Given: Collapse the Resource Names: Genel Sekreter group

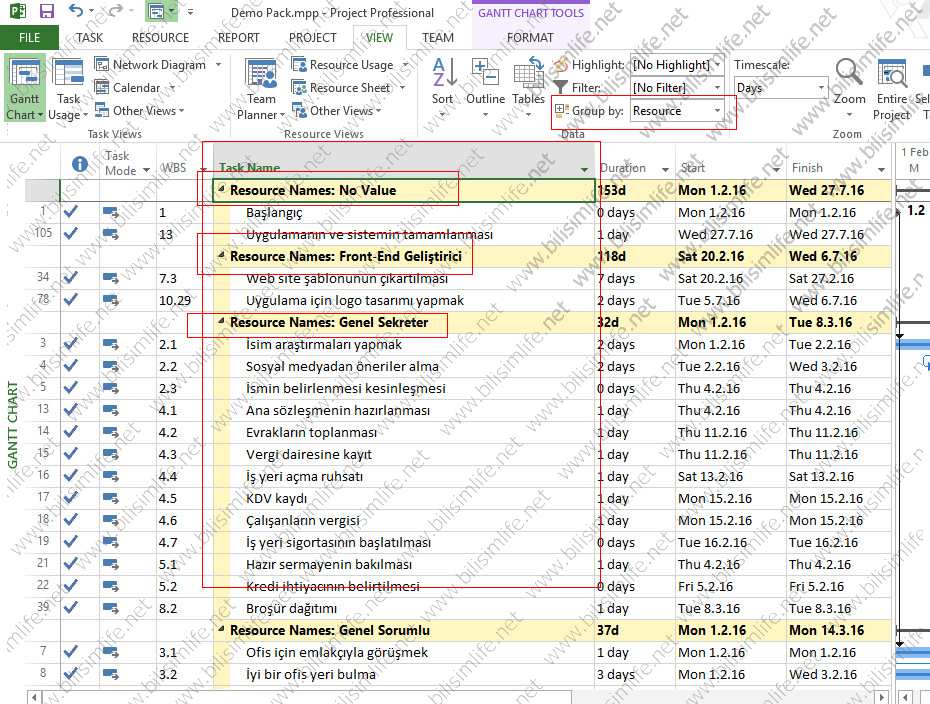Looking at the screenshot, I should point(221,321).
